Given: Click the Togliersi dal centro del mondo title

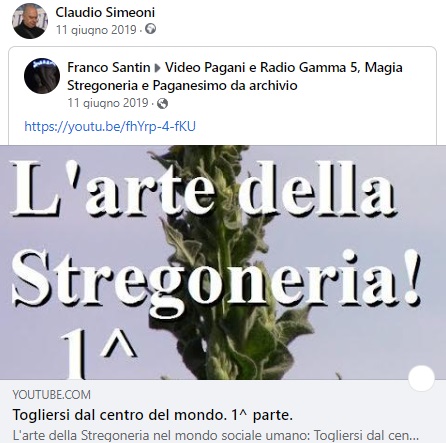Looking at the screenshot, I should point(153,415).
